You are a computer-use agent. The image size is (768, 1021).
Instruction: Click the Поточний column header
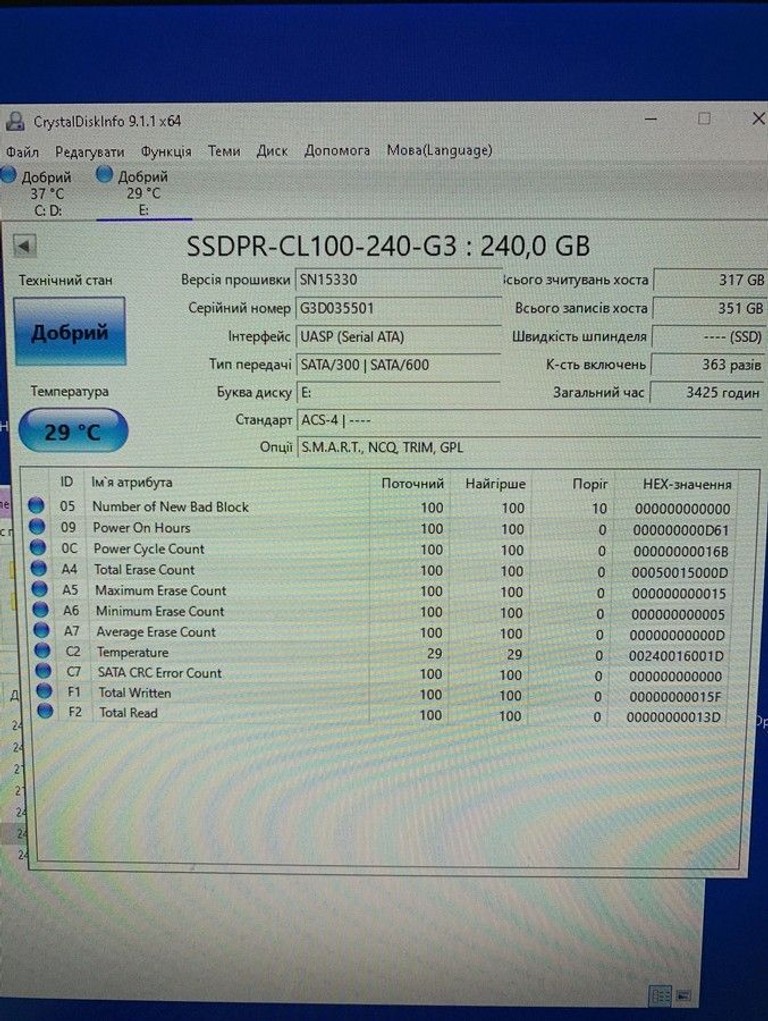412,483
